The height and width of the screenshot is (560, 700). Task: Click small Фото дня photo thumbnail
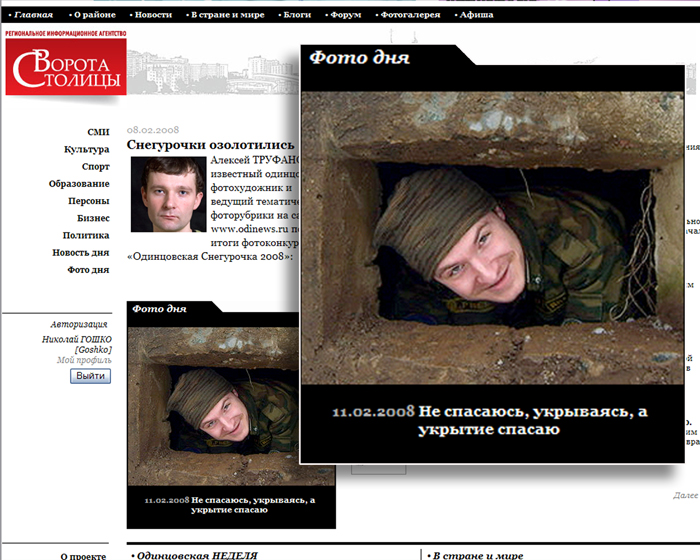coord(213,406)
